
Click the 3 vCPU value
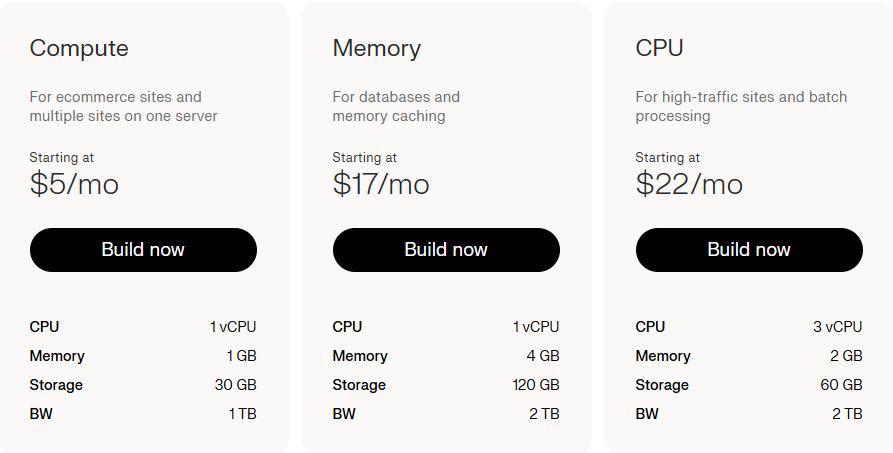837,327
